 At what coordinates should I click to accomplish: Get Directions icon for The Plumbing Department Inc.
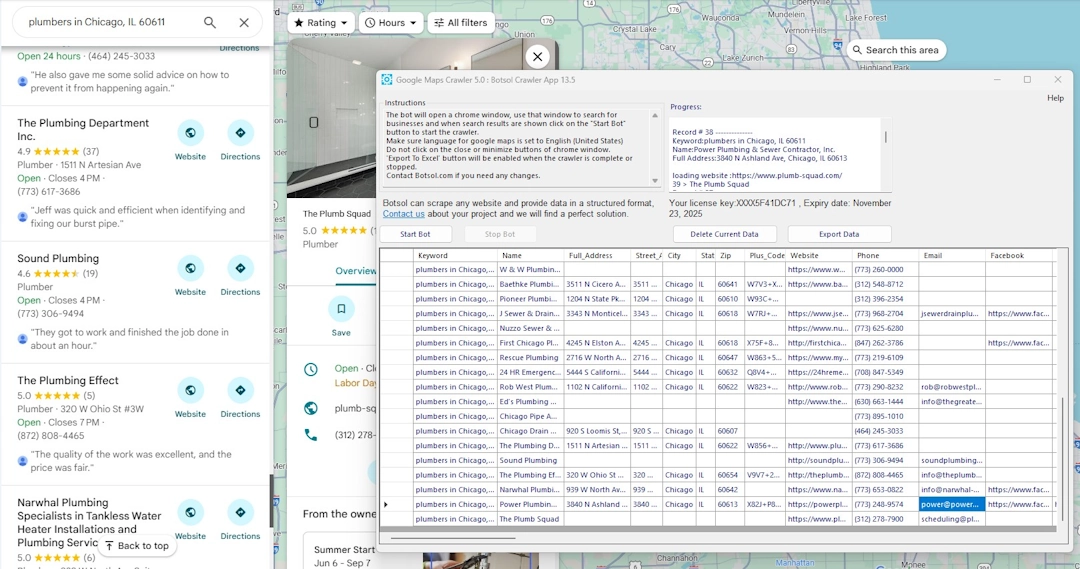point(240,133)
